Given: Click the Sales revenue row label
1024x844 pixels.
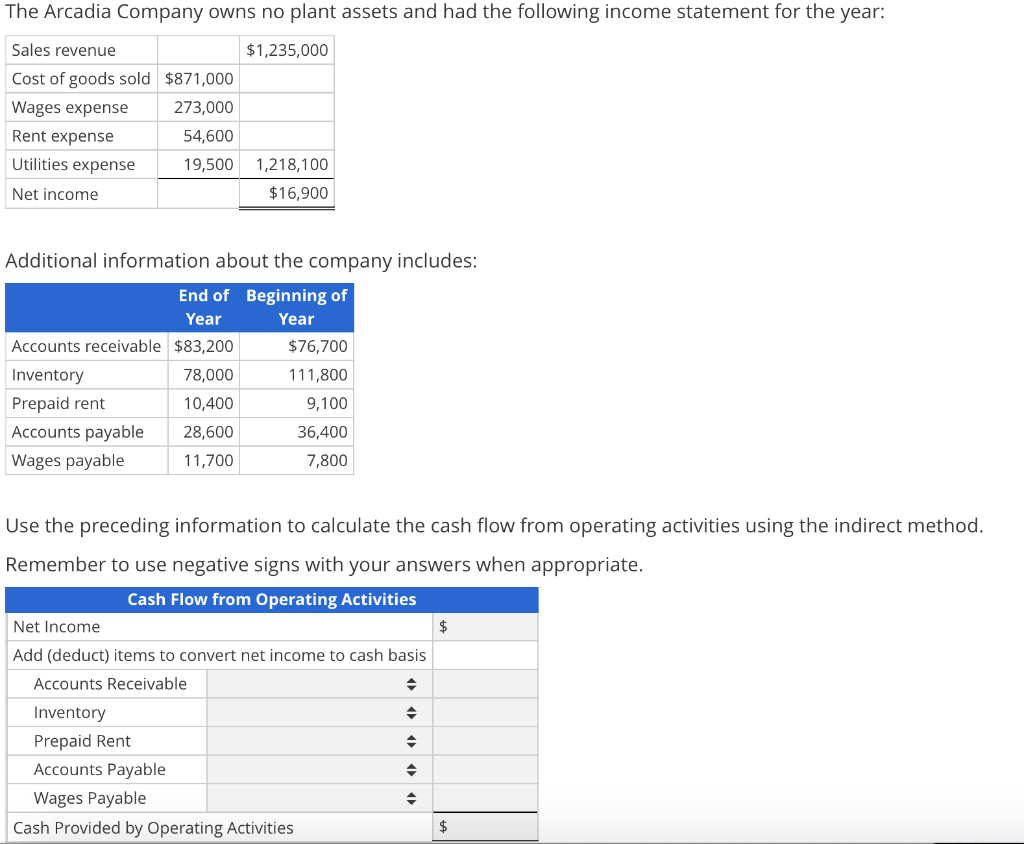Looking at the screenshot, I should (64, 50).
